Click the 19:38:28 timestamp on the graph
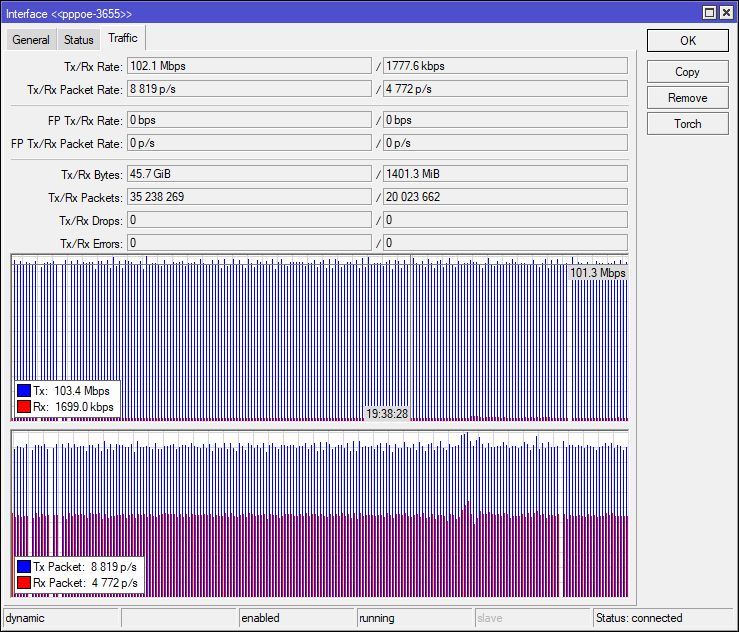739x632 pixels. click(x=386, y=413)
